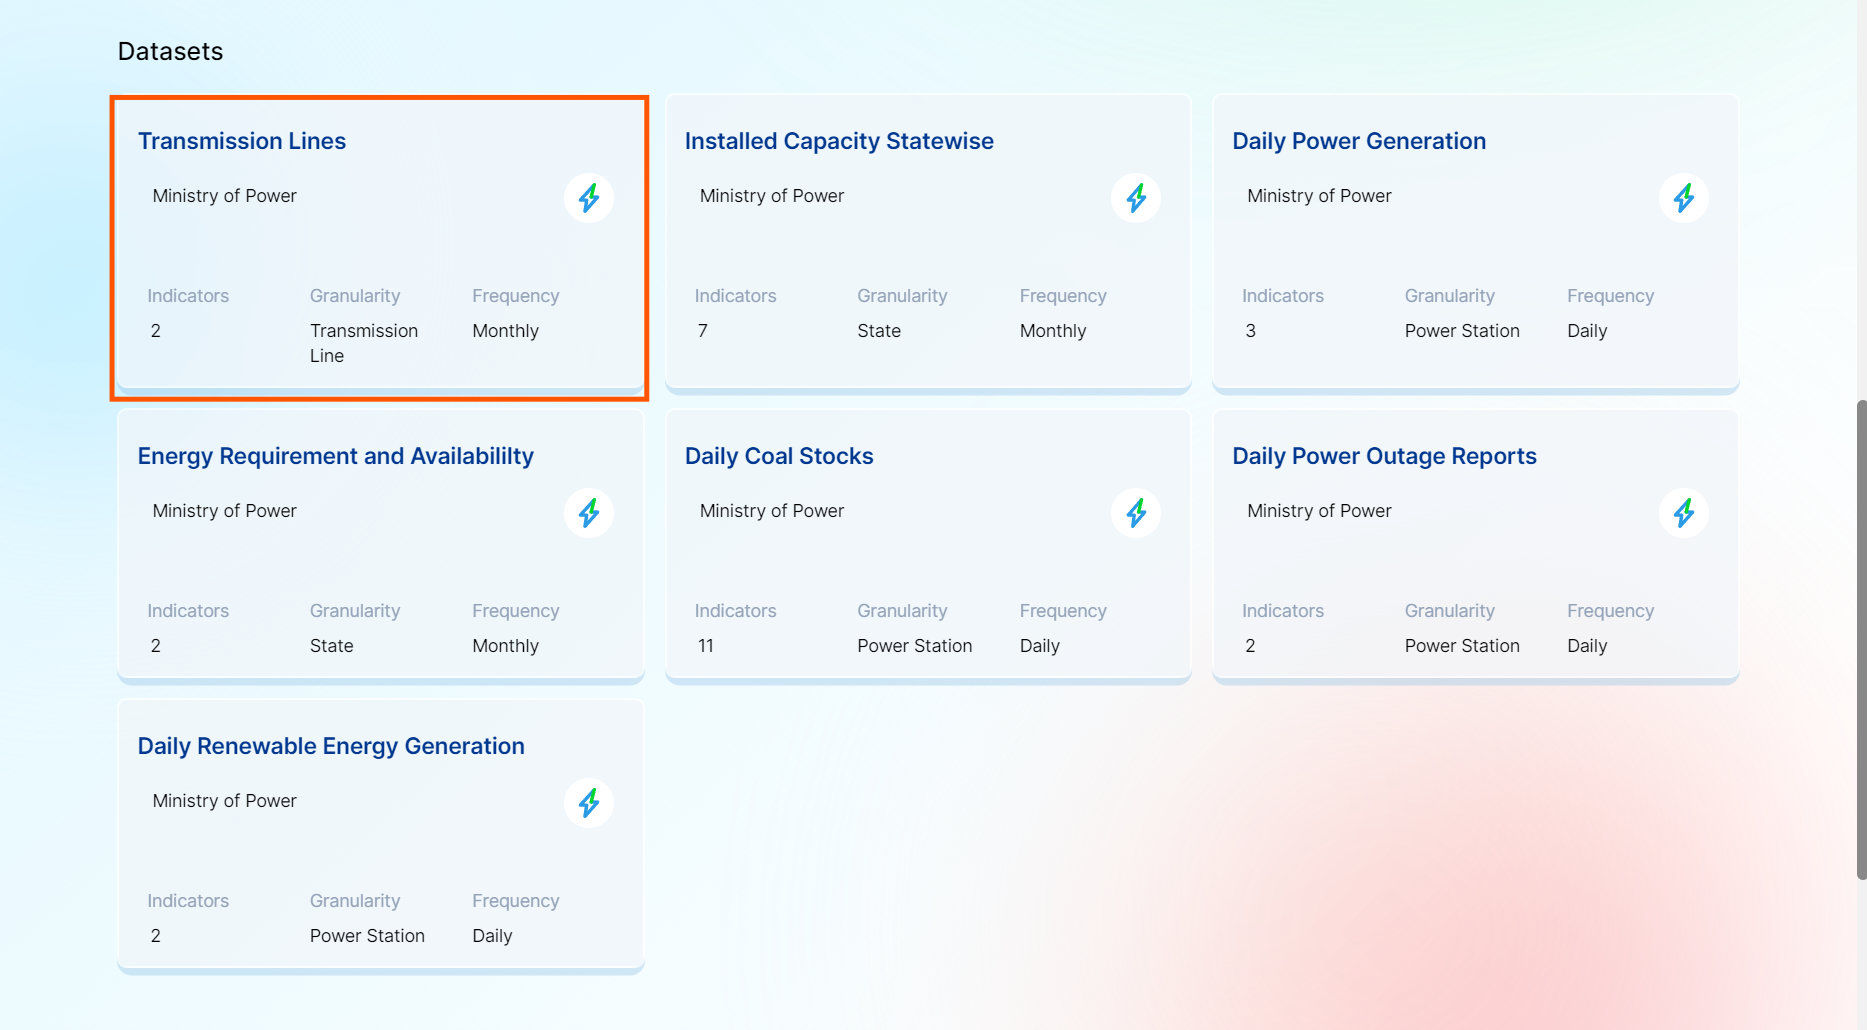Open the Daily Power Outage Reports dataset

coord(1384,456)
